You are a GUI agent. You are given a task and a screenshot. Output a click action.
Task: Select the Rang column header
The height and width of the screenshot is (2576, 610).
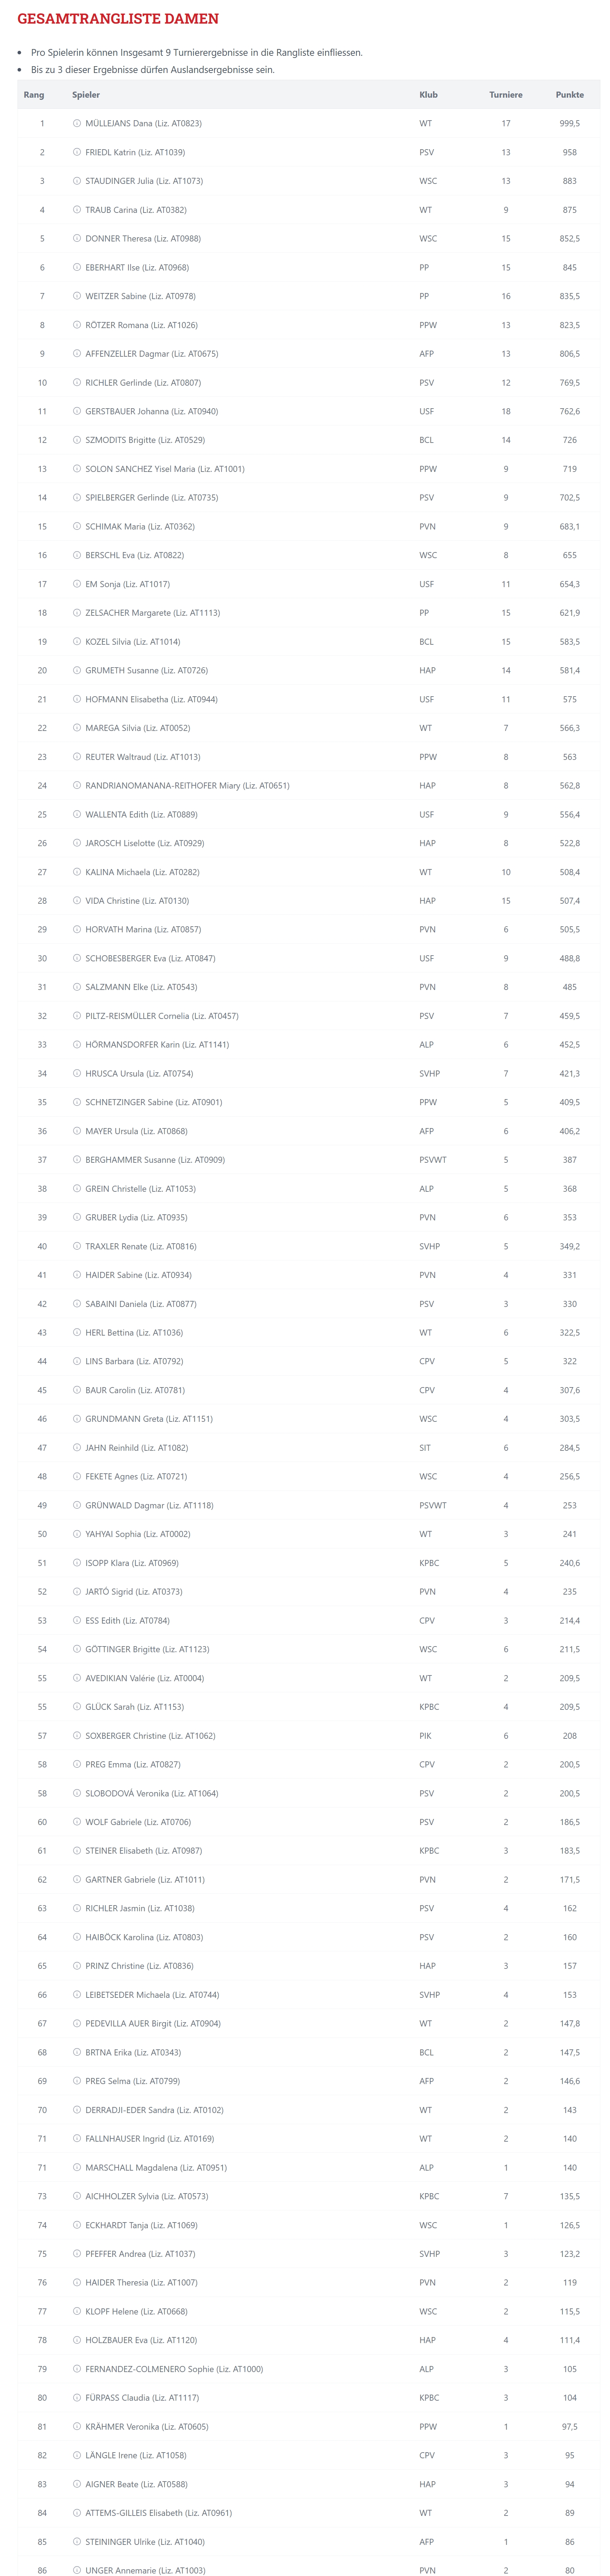pos(34,95)
